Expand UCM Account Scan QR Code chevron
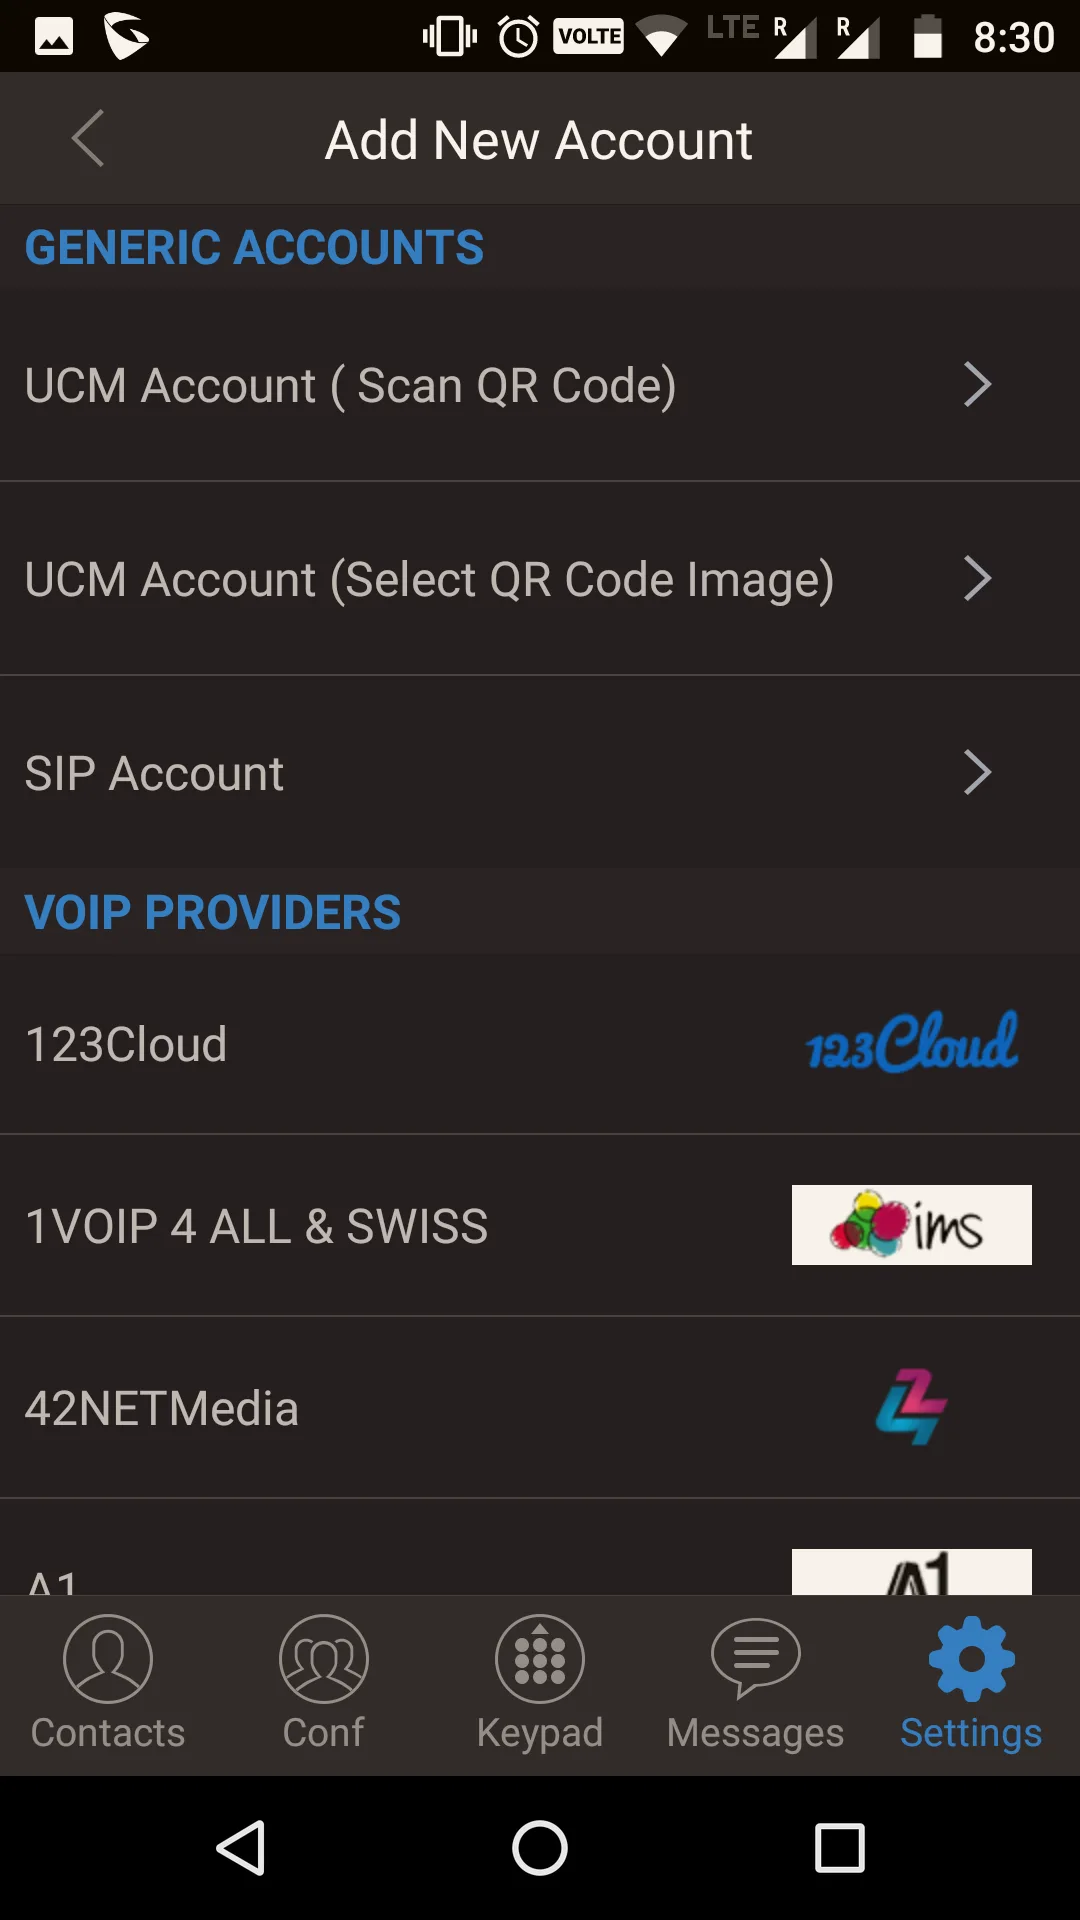This screenshot has height=1920, width=1080. pyautogui.click(x=977, y=385)
